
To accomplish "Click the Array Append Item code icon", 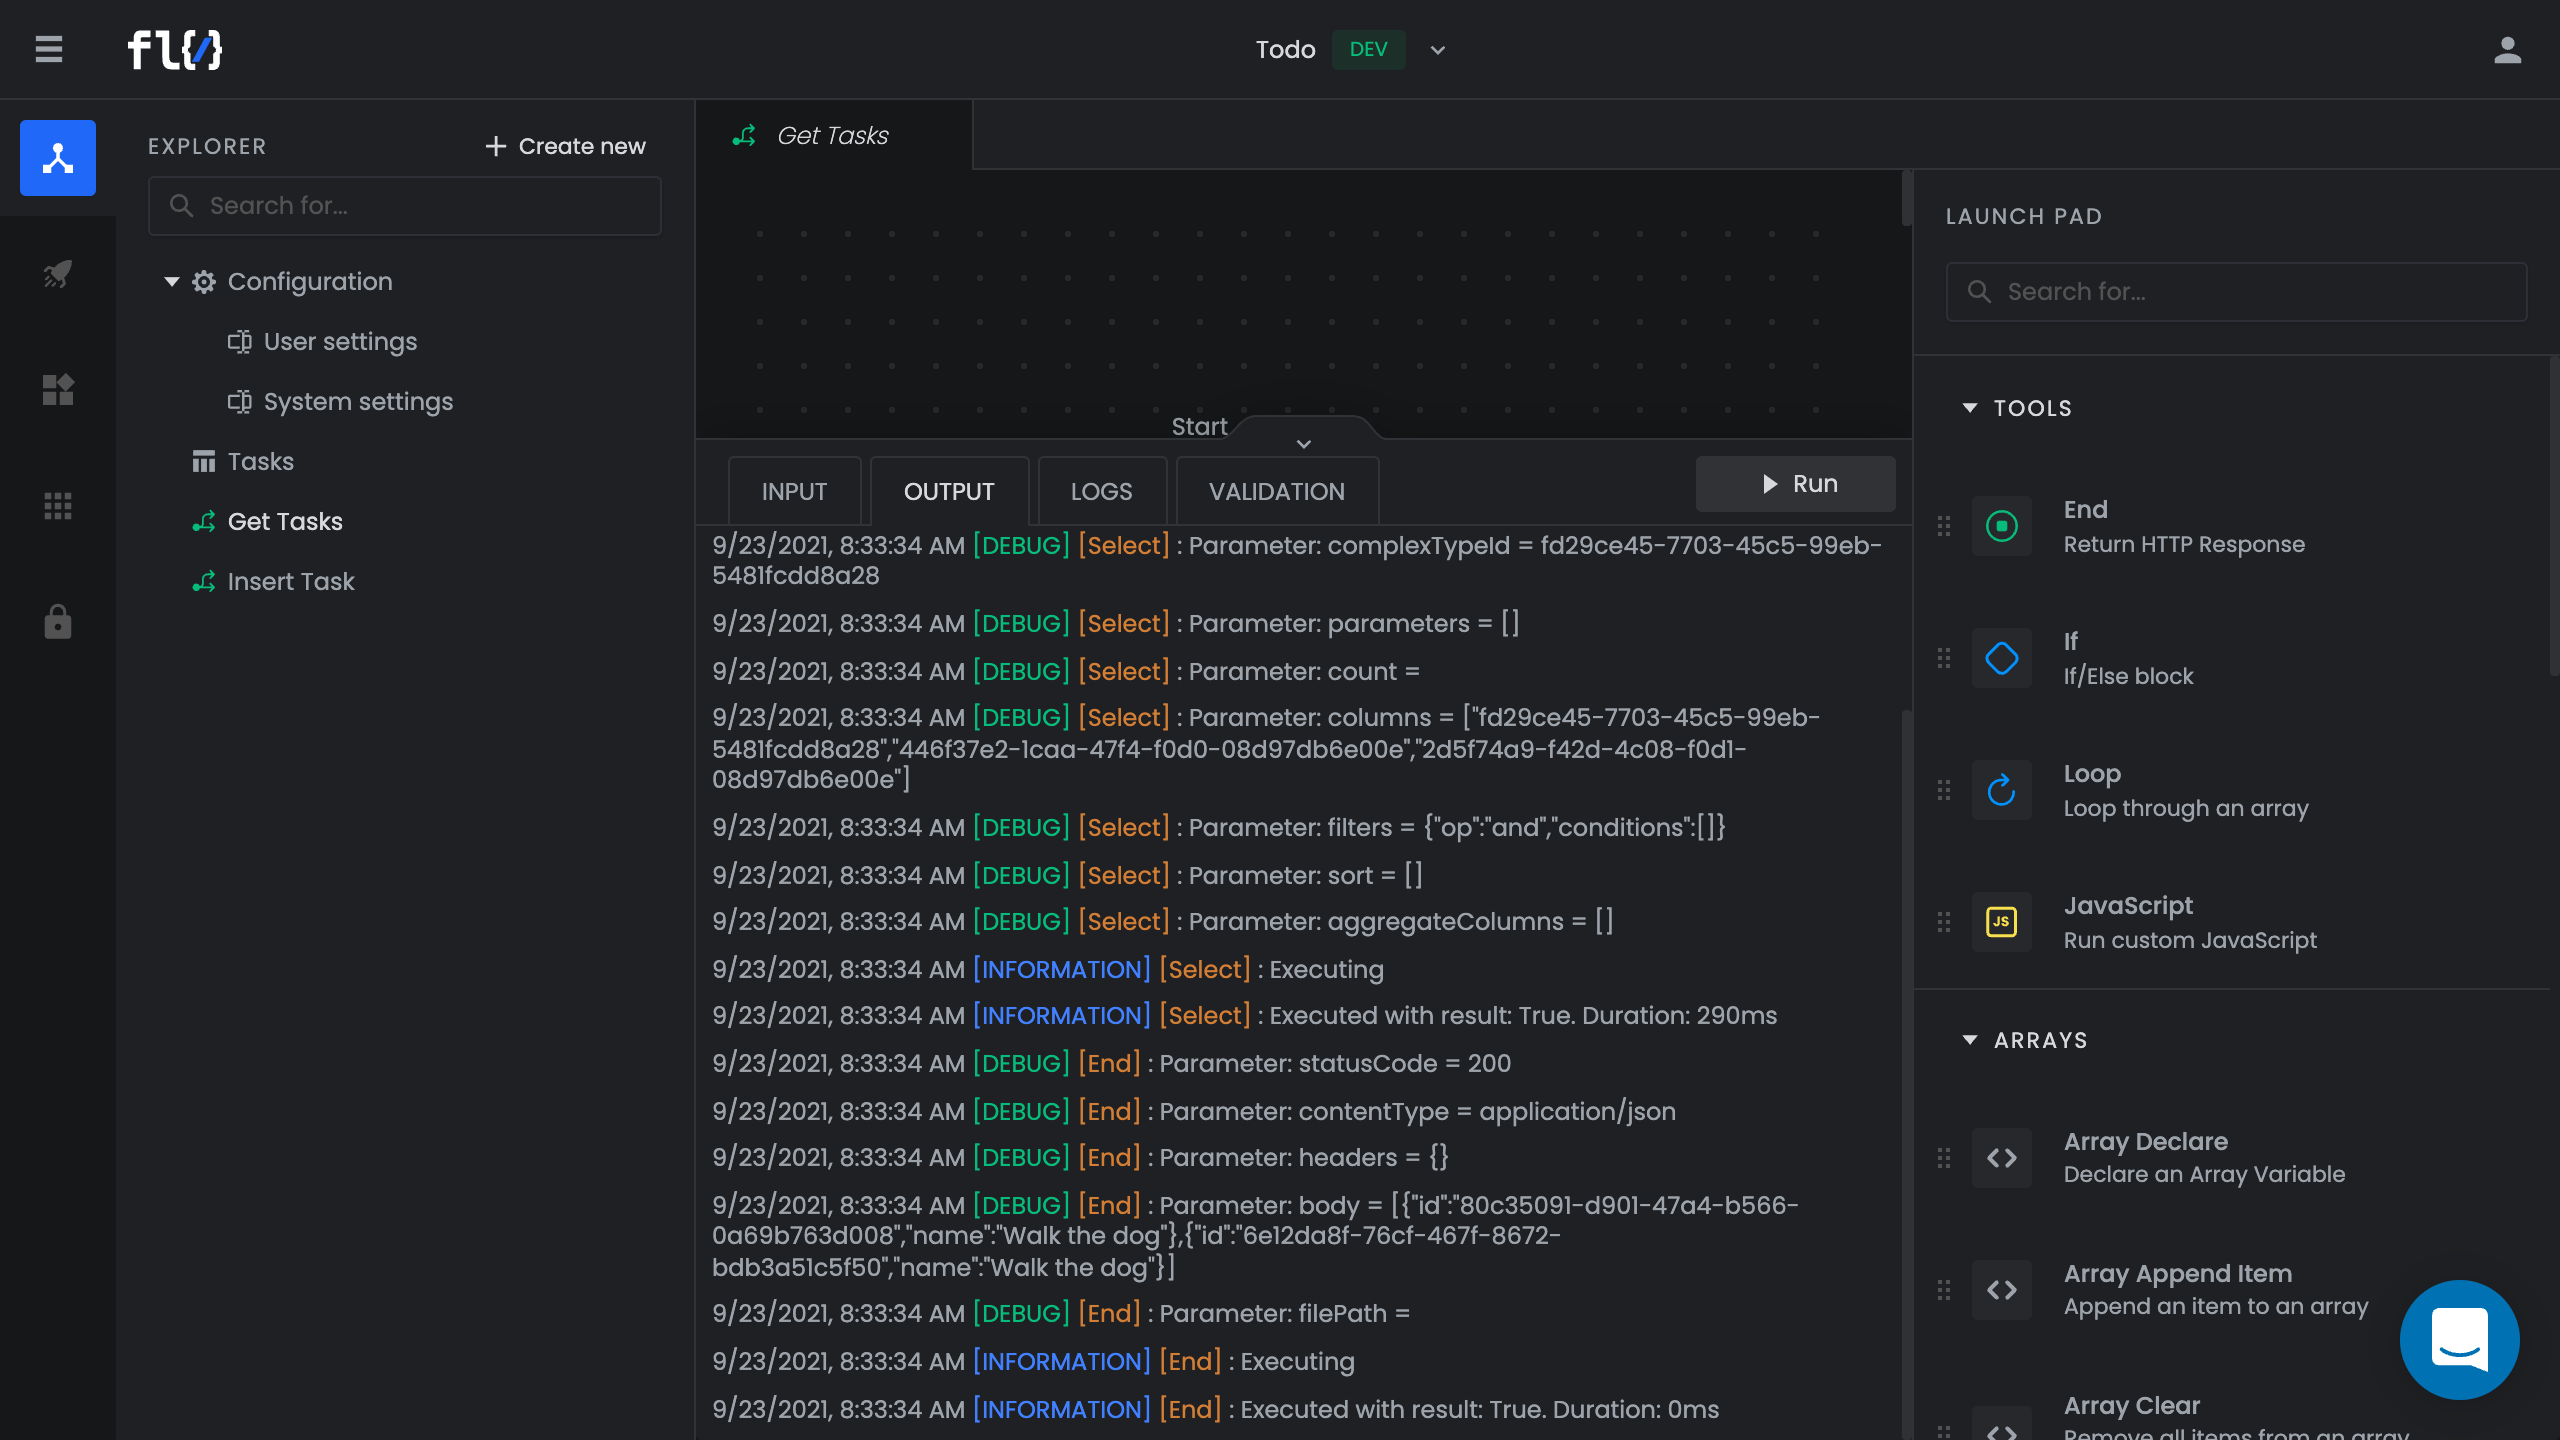I will coord(2002,1290).
